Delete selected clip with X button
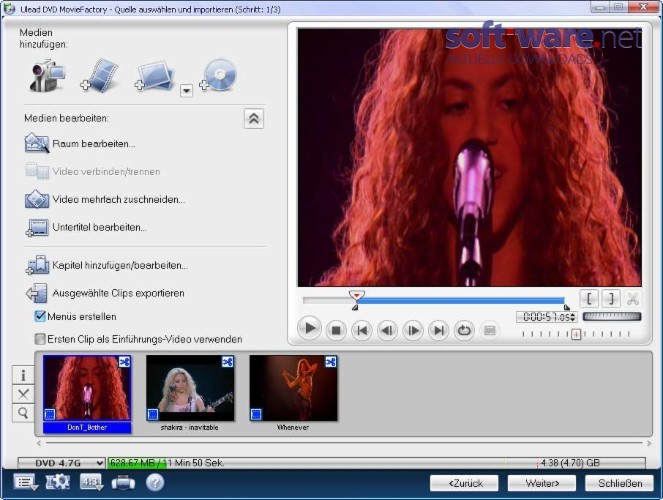Viewport: 663px width, 500px height. coord(23,394)
